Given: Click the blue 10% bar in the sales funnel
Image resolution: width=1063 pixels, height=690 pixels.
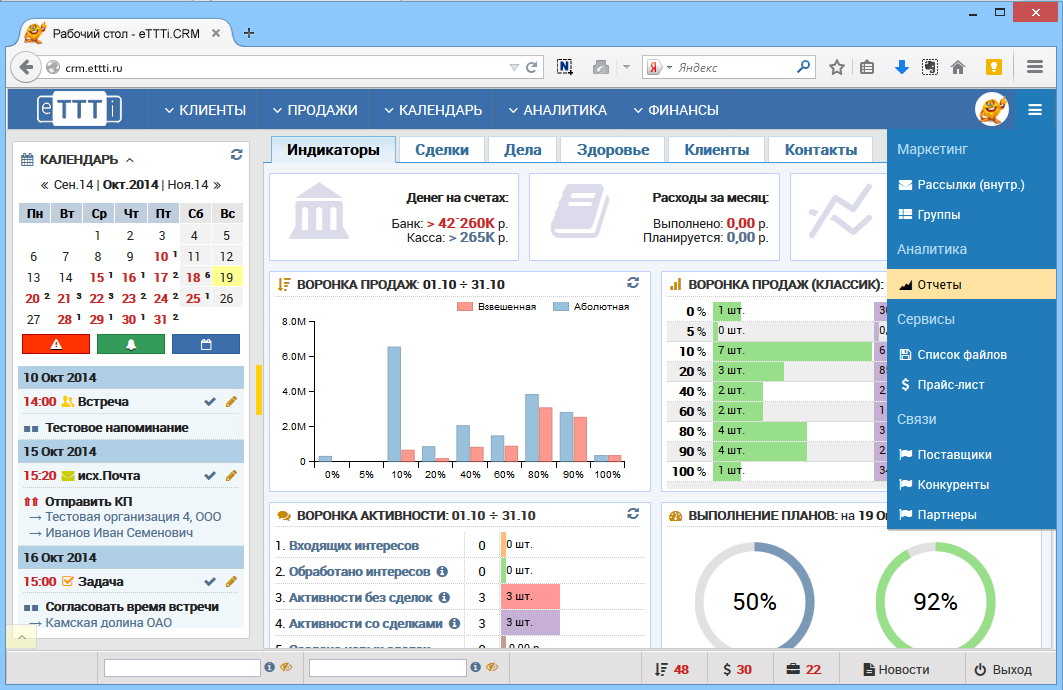Looking at the screenshot, I should click(x=394, y=404).
